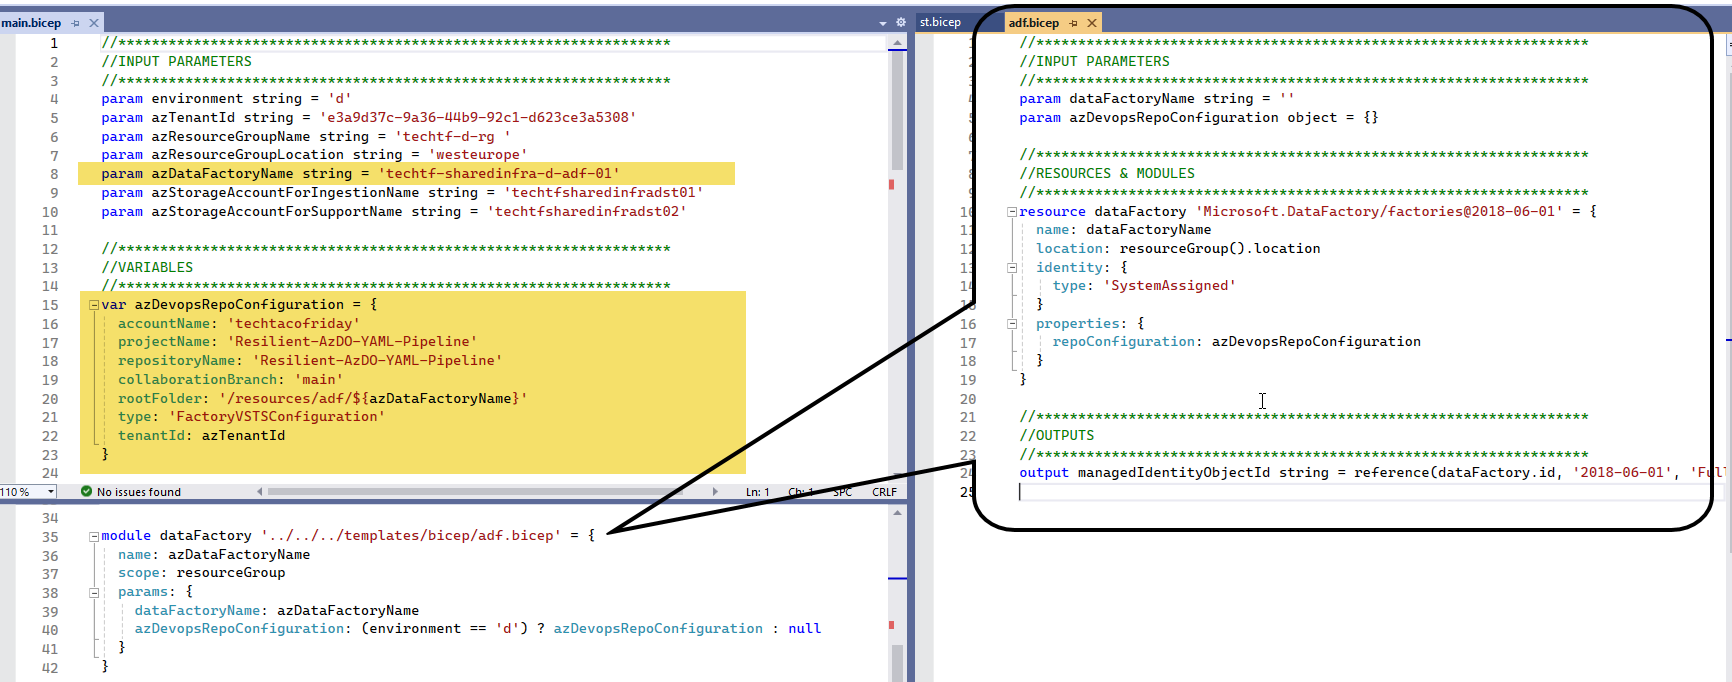Collapse the properties section in adf.bicep
Screen dimensions: 1732x682
(x=1011, y=324)
